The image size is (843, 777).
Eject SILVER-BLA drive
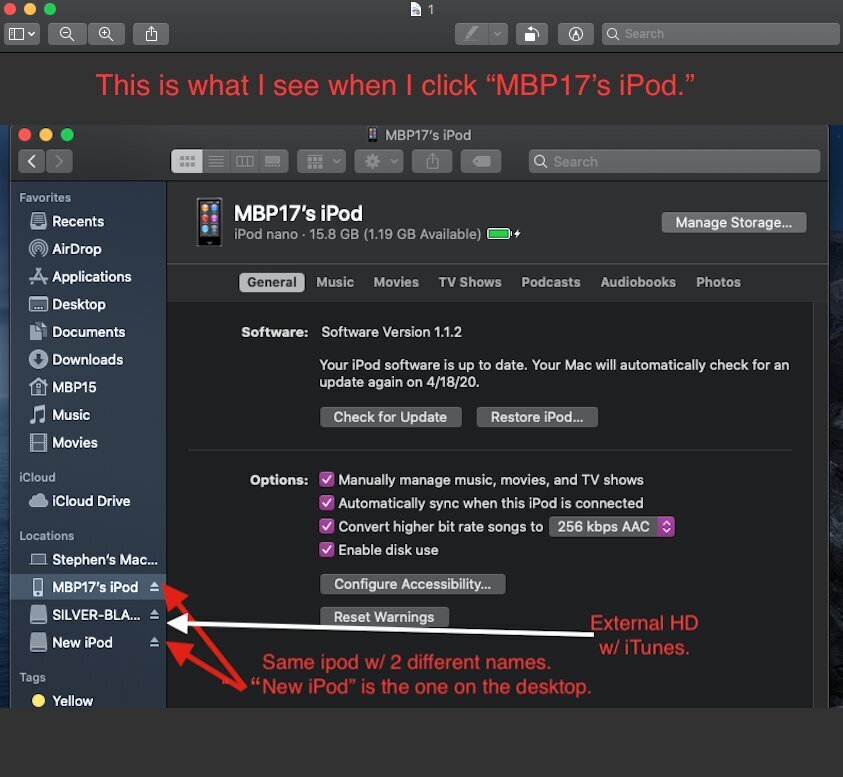(x=154, y=614)
